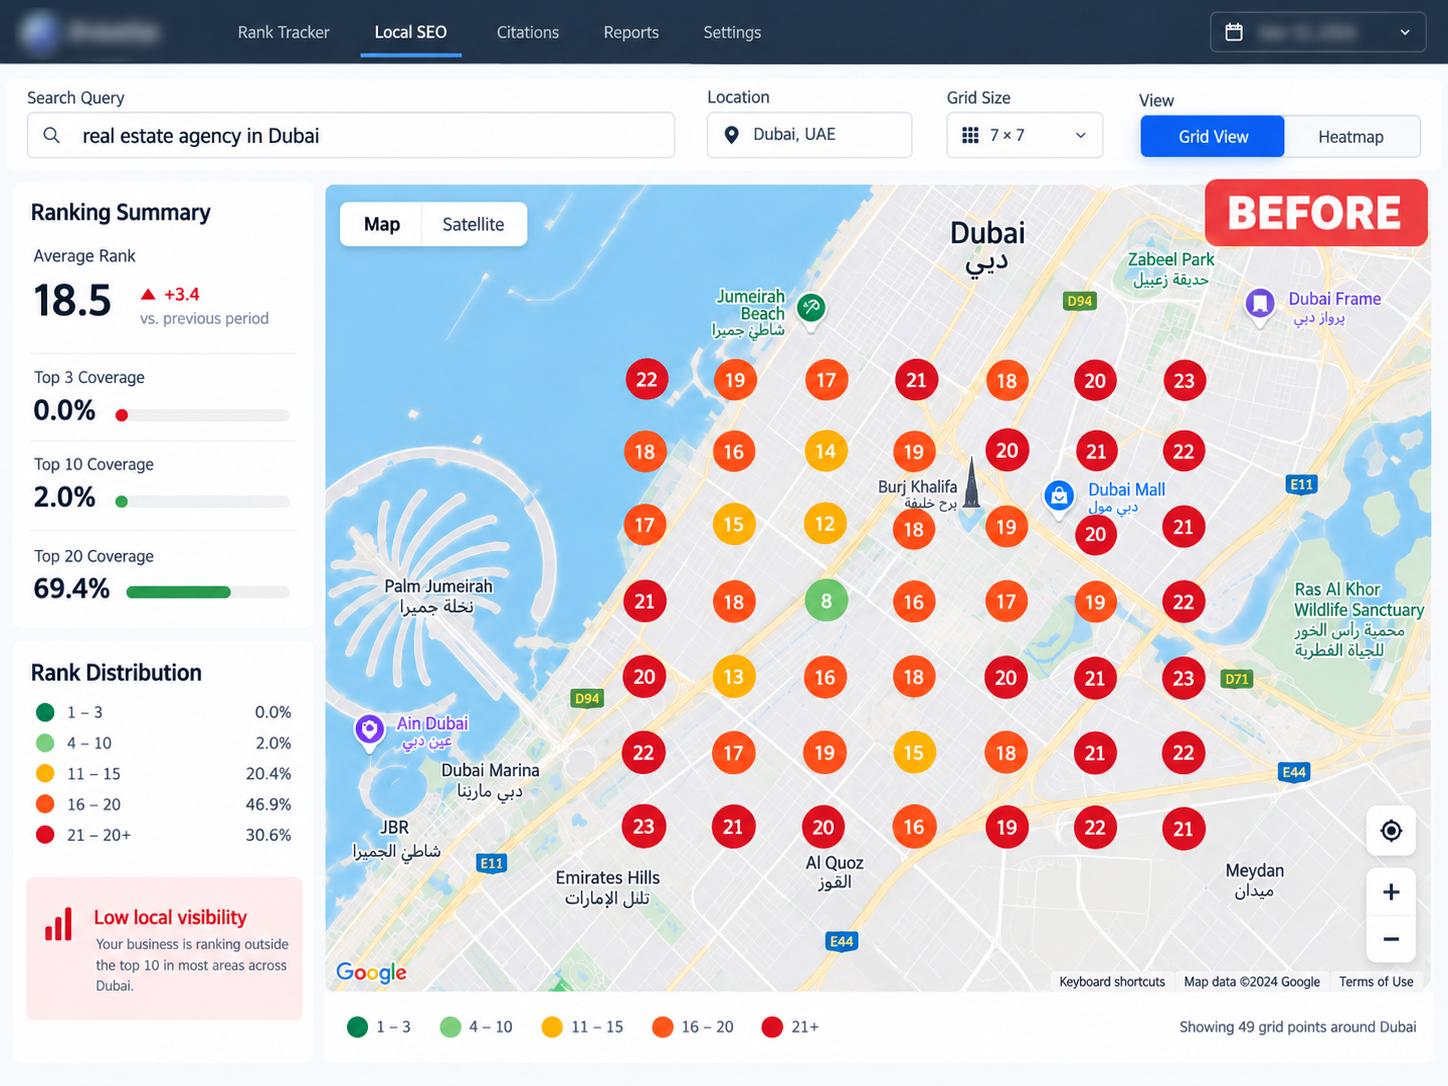Click the D94 road badge near Zabeel Park
This screenshot has width=1448, height=1086.
pyautogui.click(x=1079, y=301)
